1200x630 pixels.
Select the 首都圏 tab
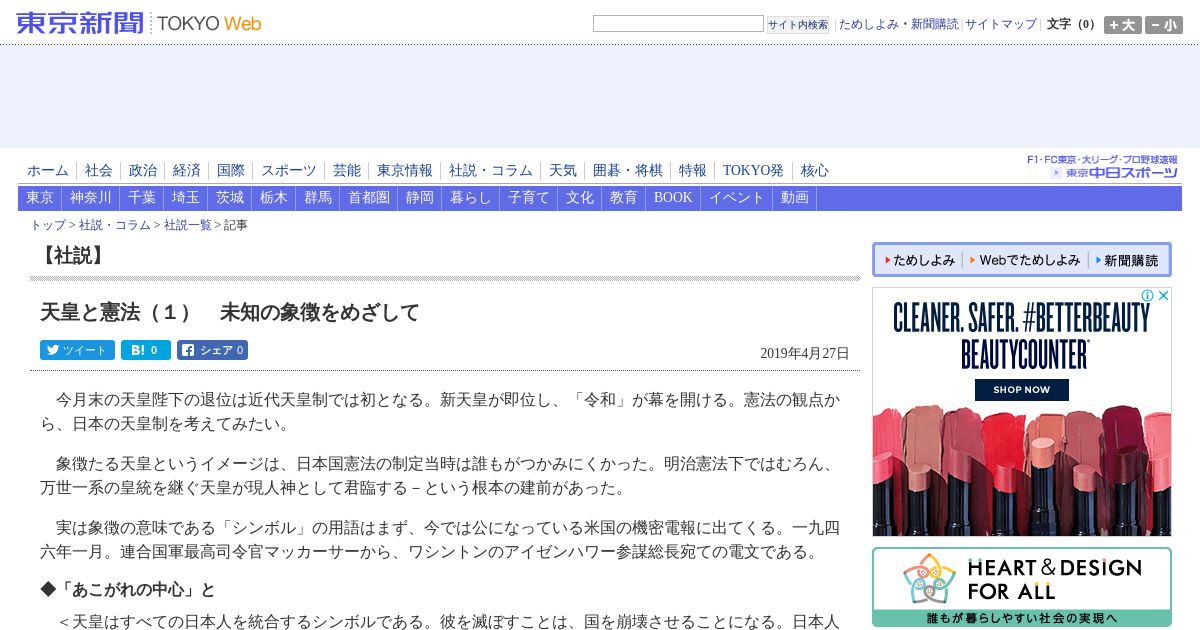pyautogui.click(x=369, y=198)
